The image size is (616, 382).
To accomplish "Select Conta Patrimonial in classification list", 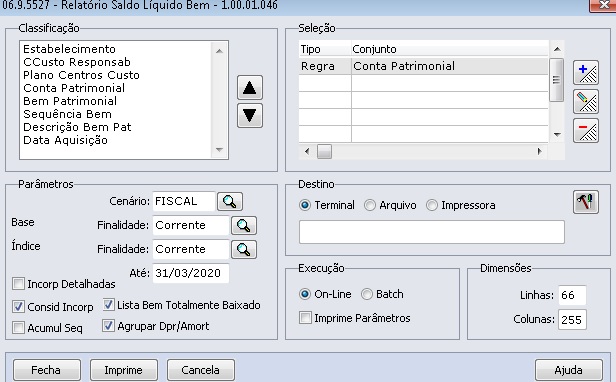I will (74, 88).
